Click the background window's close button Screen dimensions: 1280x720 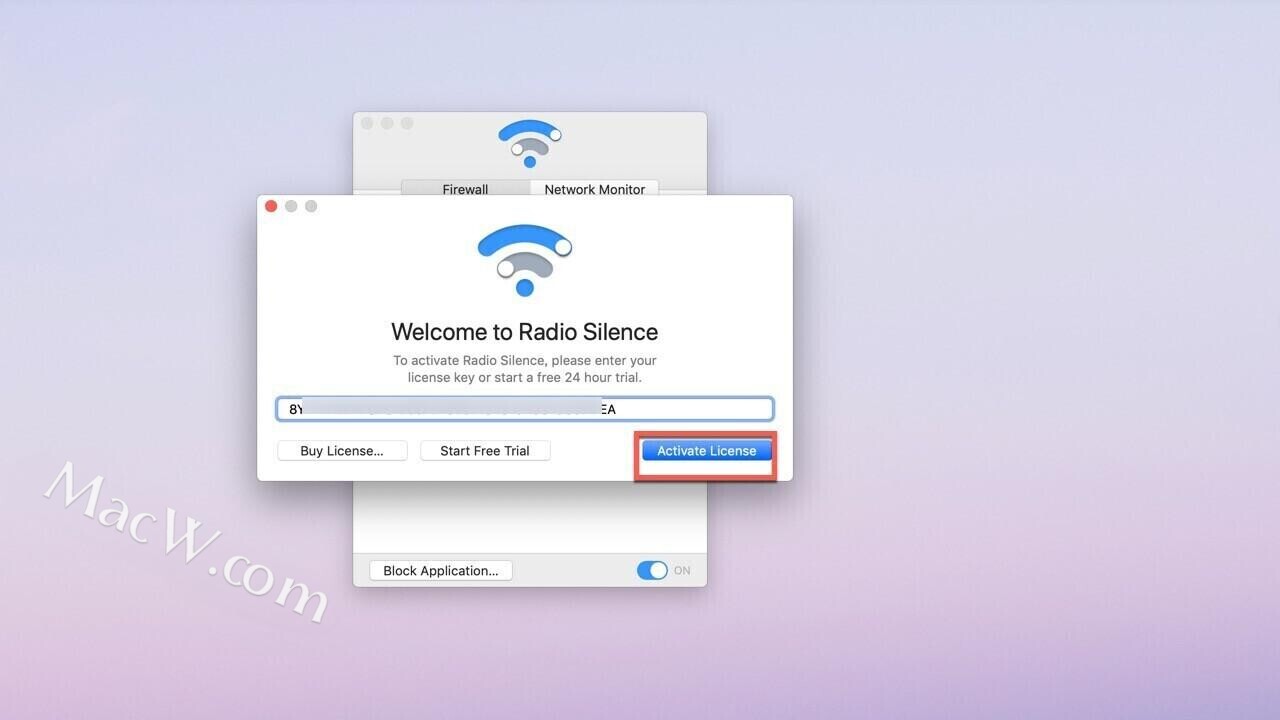(367, 123)
